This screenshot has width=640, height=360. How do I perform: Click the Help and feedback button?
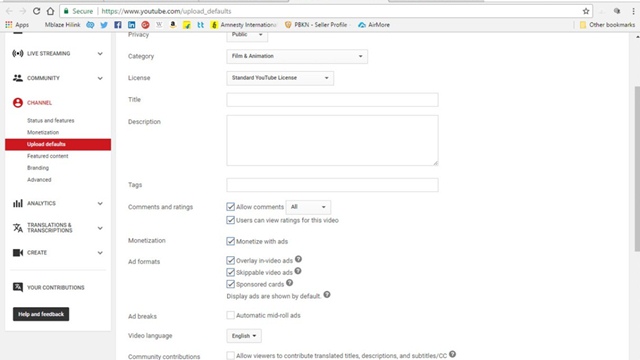[41, 314]
